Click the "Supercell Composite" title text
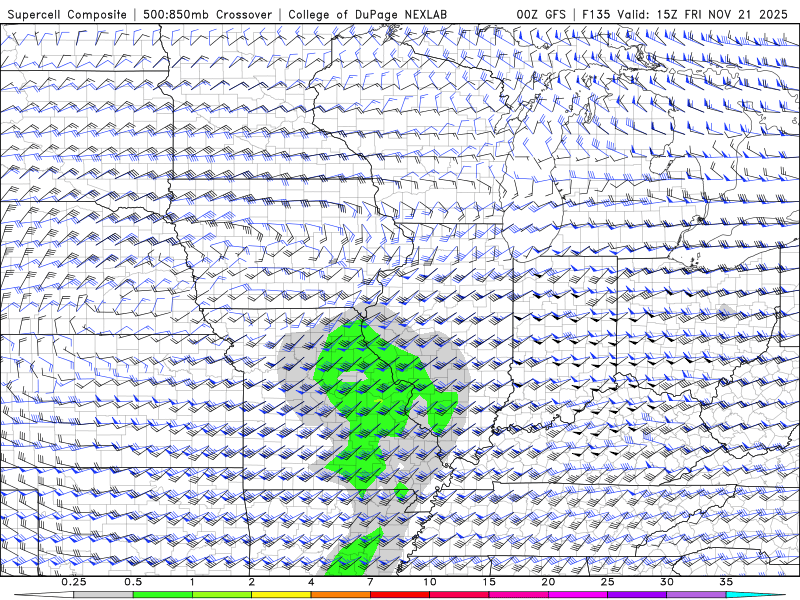800x600 pixels. click(67, 14)
